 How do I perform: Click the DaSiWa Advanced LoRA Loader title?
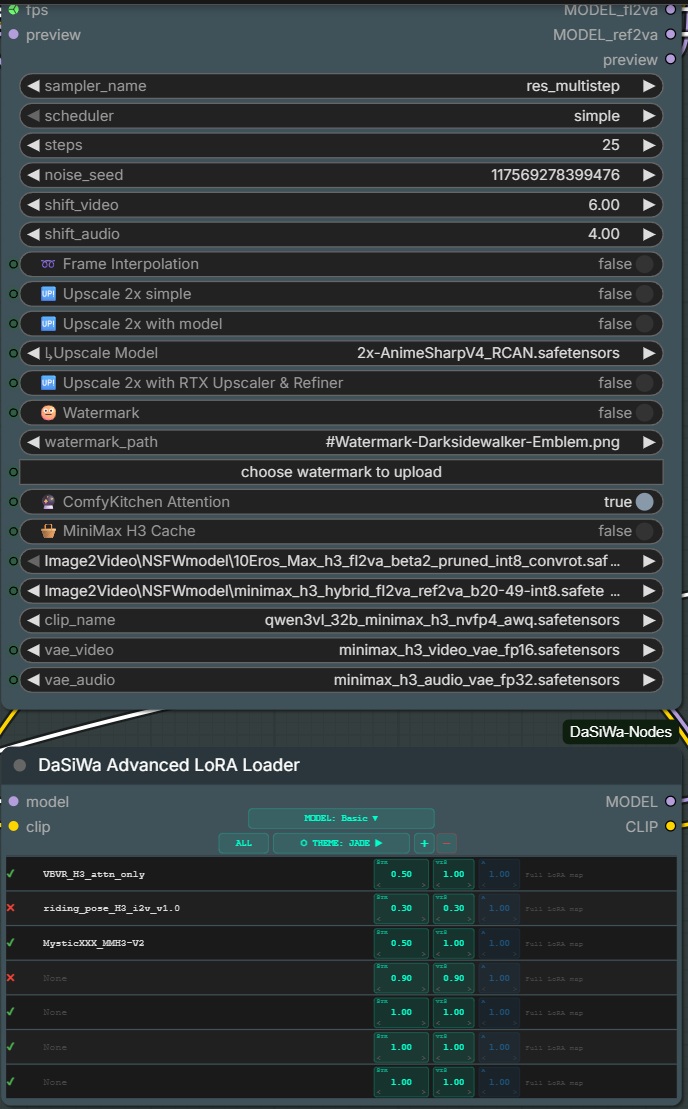(169, 765)
